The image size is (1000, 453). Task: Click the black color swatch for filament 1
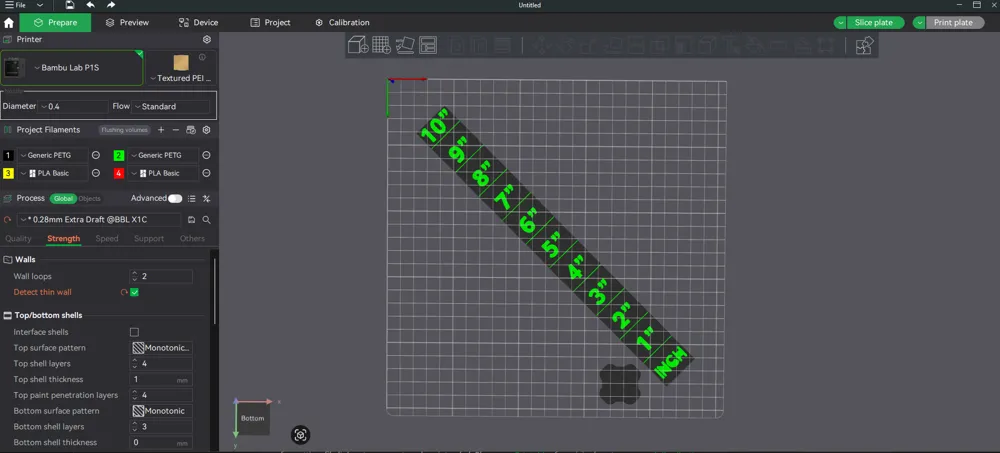coord(8,155)
